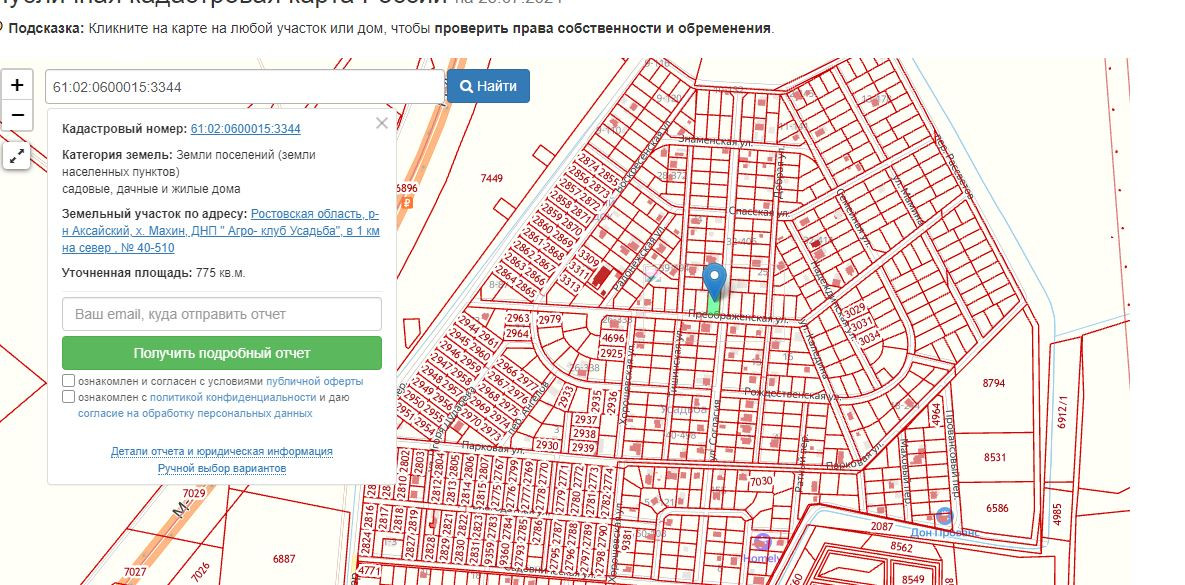Select parcel 8549 on the map
This screenshot has width=1185, height=585.
click(913, 580)
